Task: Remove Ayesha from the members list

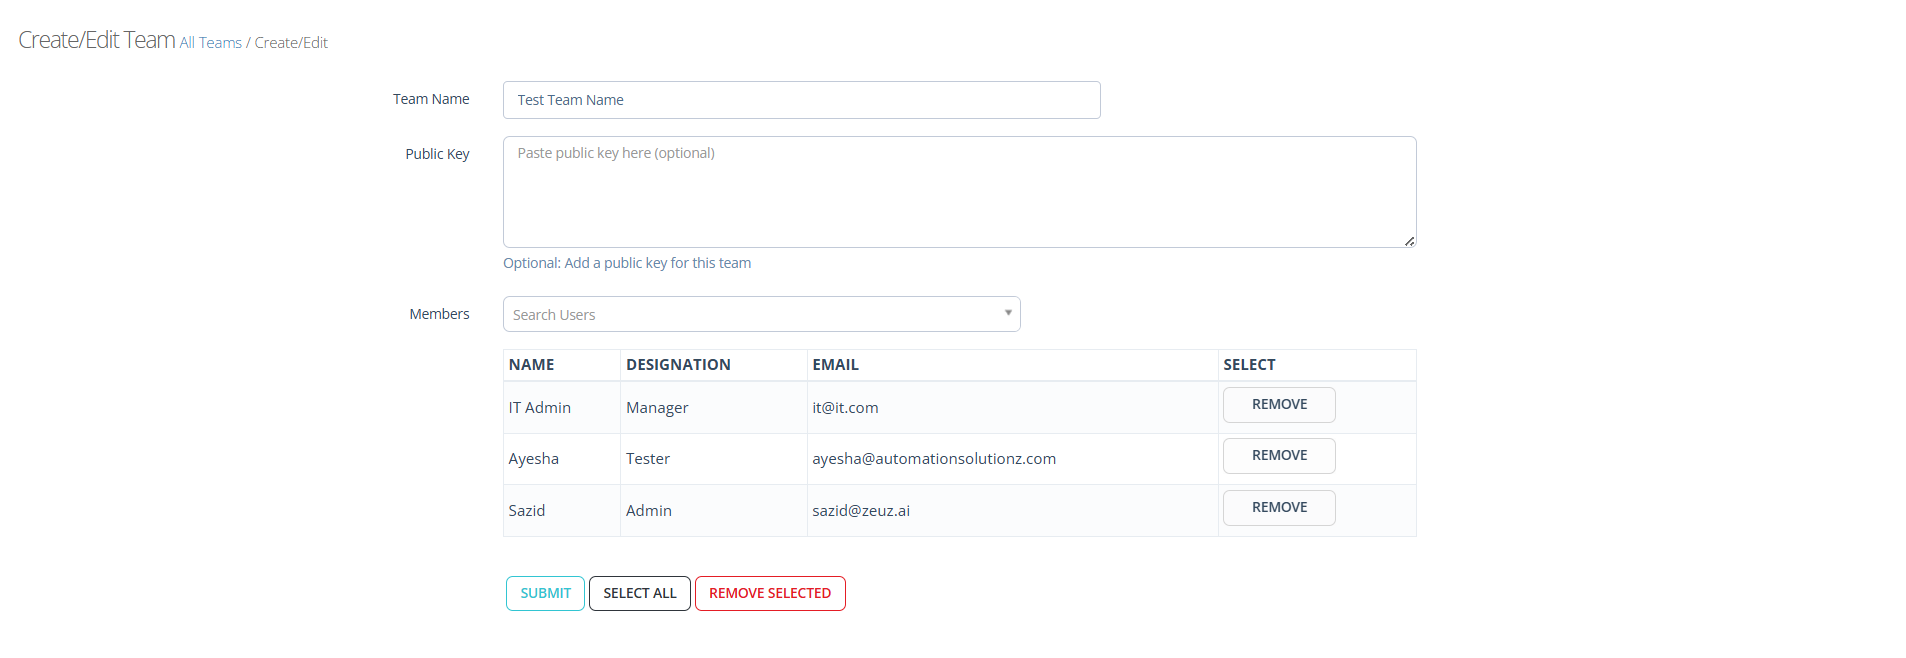Action: (x=1279, y=456)
